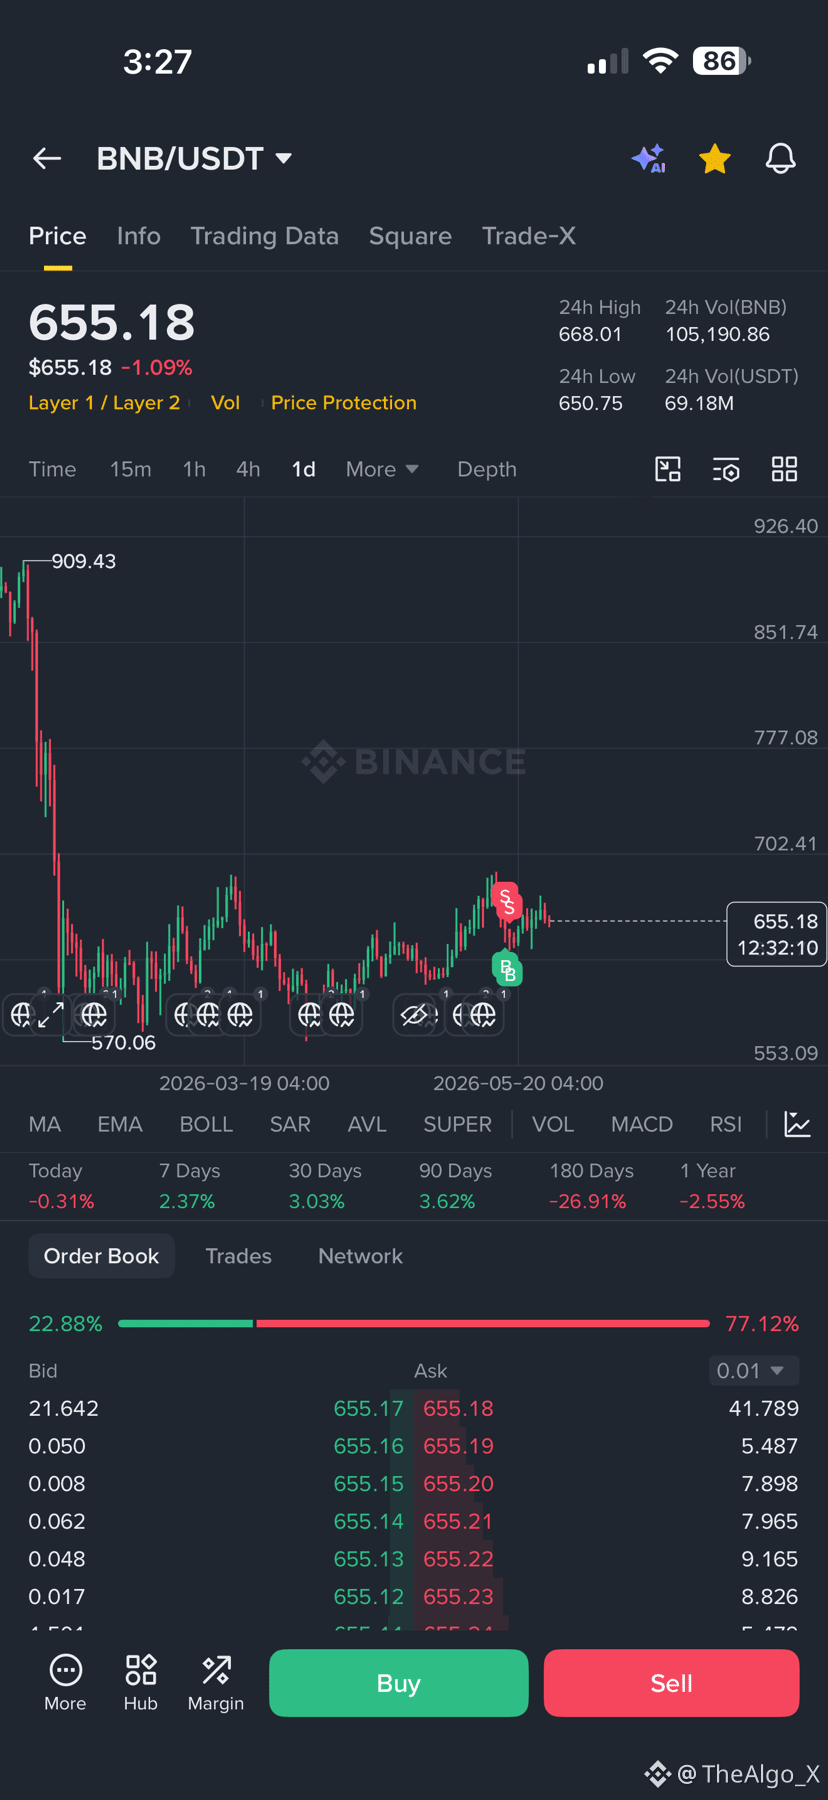Toggle the crossed-eye hide markers icon
Viewport: 828px width, 1800px height.
pos(414,1016)
